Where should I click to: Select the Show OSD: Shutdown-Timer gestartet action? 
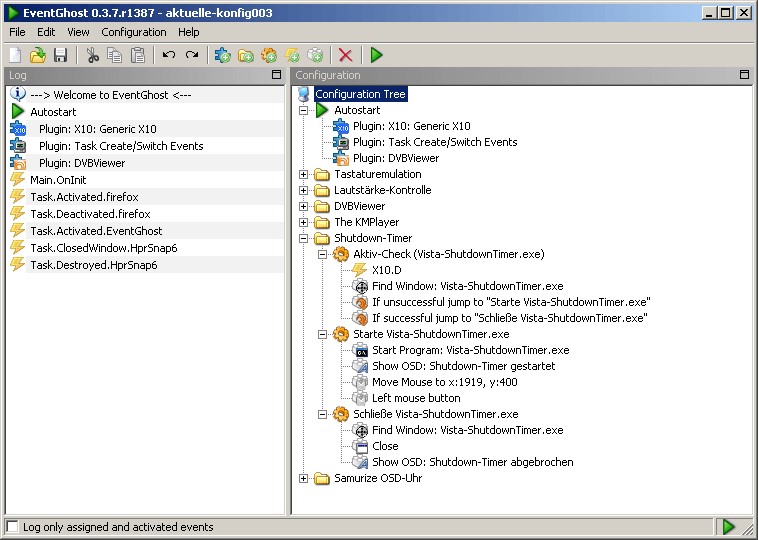(463, 366)
